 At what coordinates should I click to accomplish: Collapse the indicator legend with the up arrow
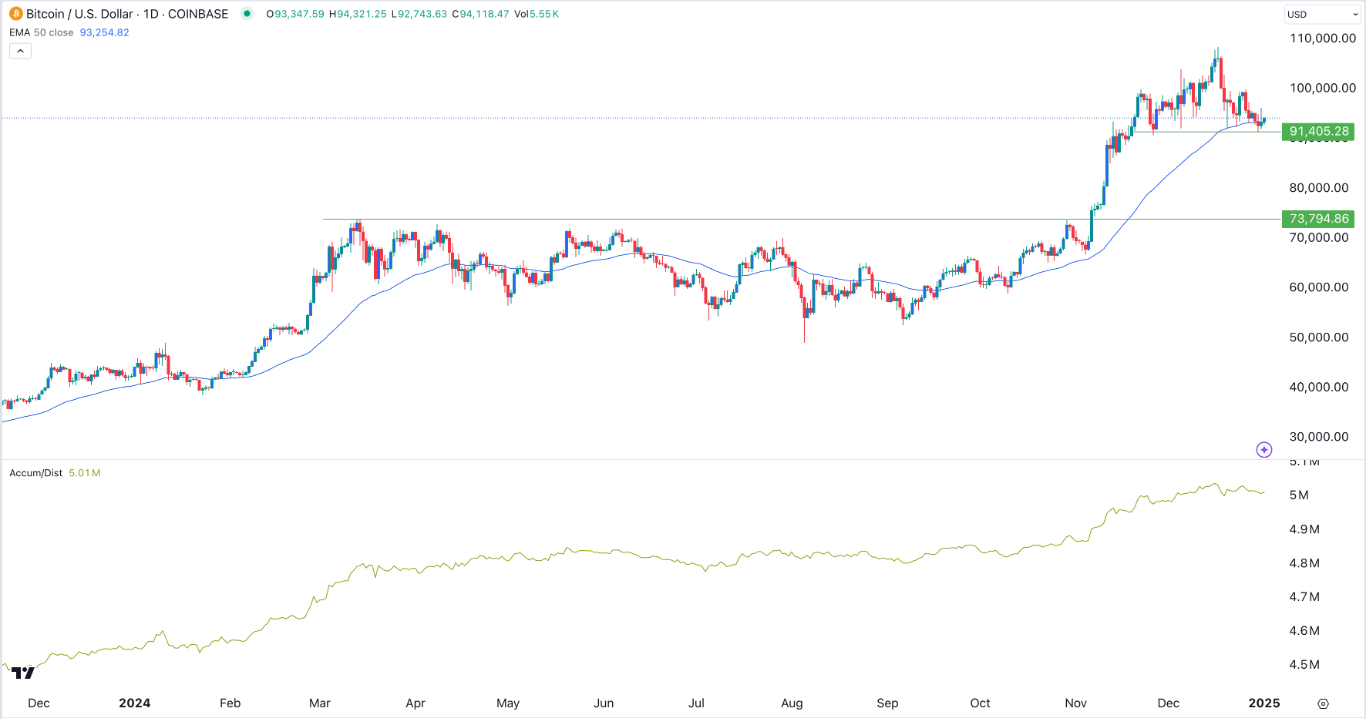20,50
